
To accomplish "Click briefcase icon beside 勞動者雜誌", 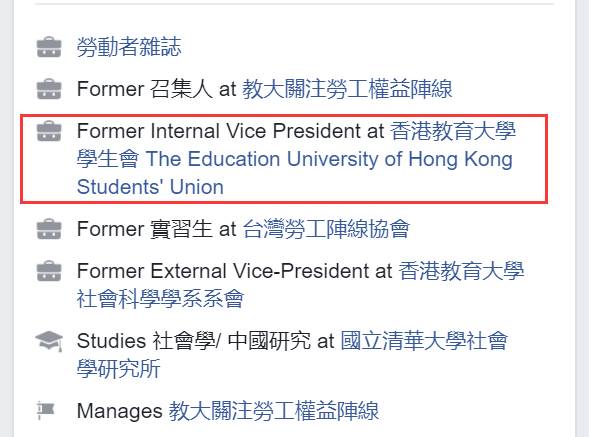I will point(49,47).
